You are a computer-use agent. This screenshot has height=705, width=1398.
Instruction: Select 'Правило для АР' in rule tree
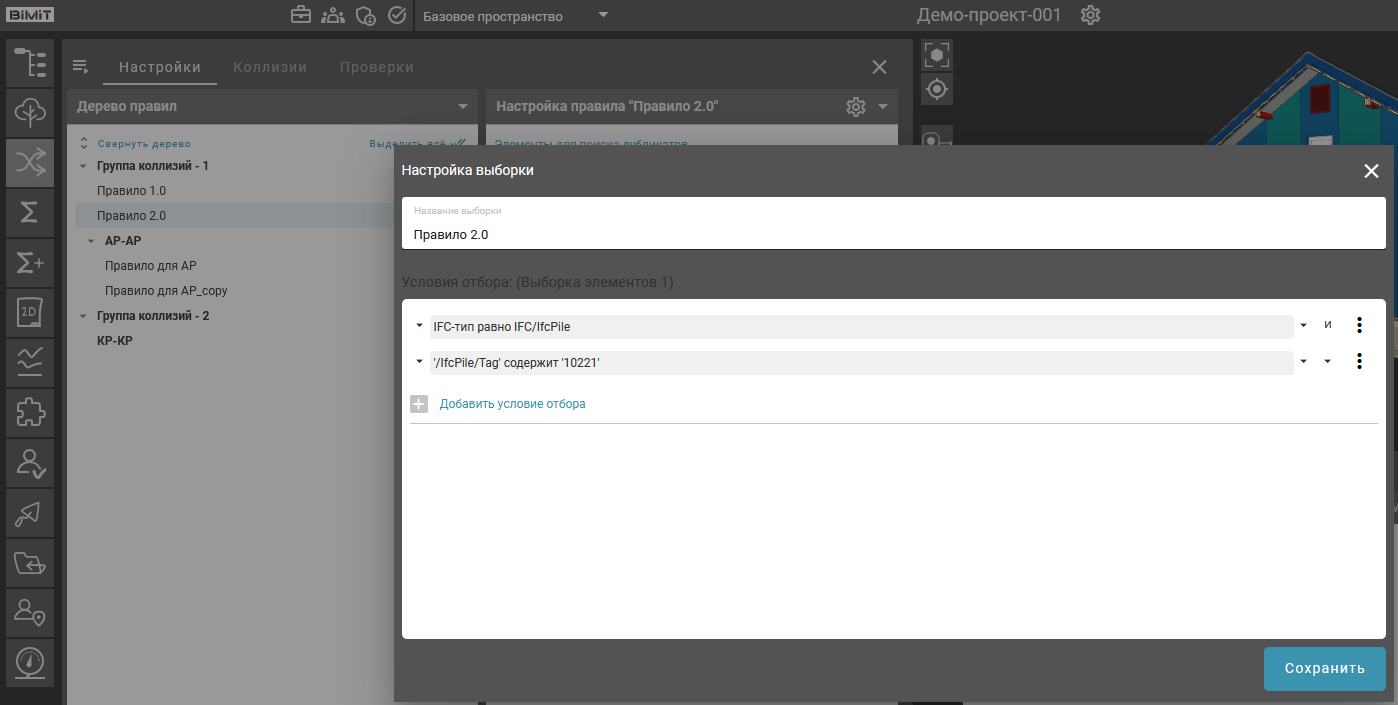coord(150,266)
